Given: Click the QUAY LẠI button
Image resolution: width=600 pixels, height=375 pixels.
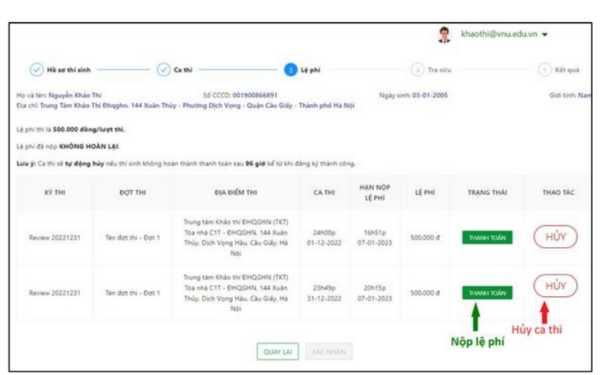Looking at the screenshot, I should coord(277,352).
